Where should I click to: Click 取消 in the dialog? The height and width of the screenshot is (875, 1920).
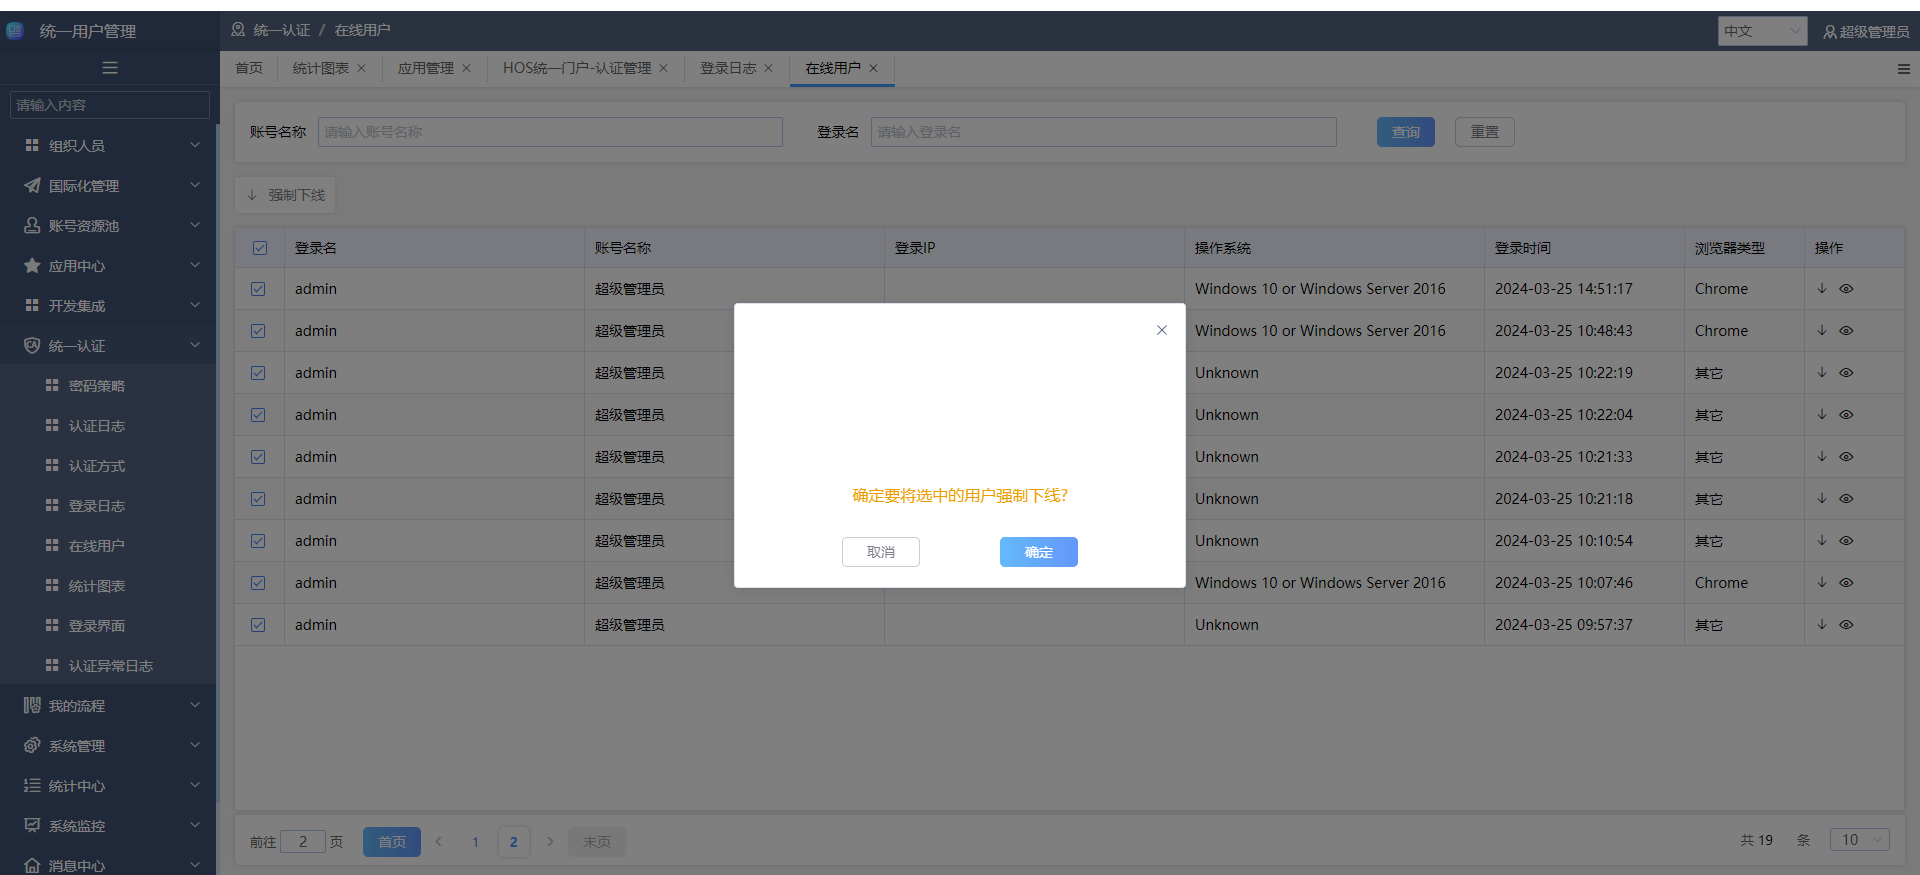[880, 552]
